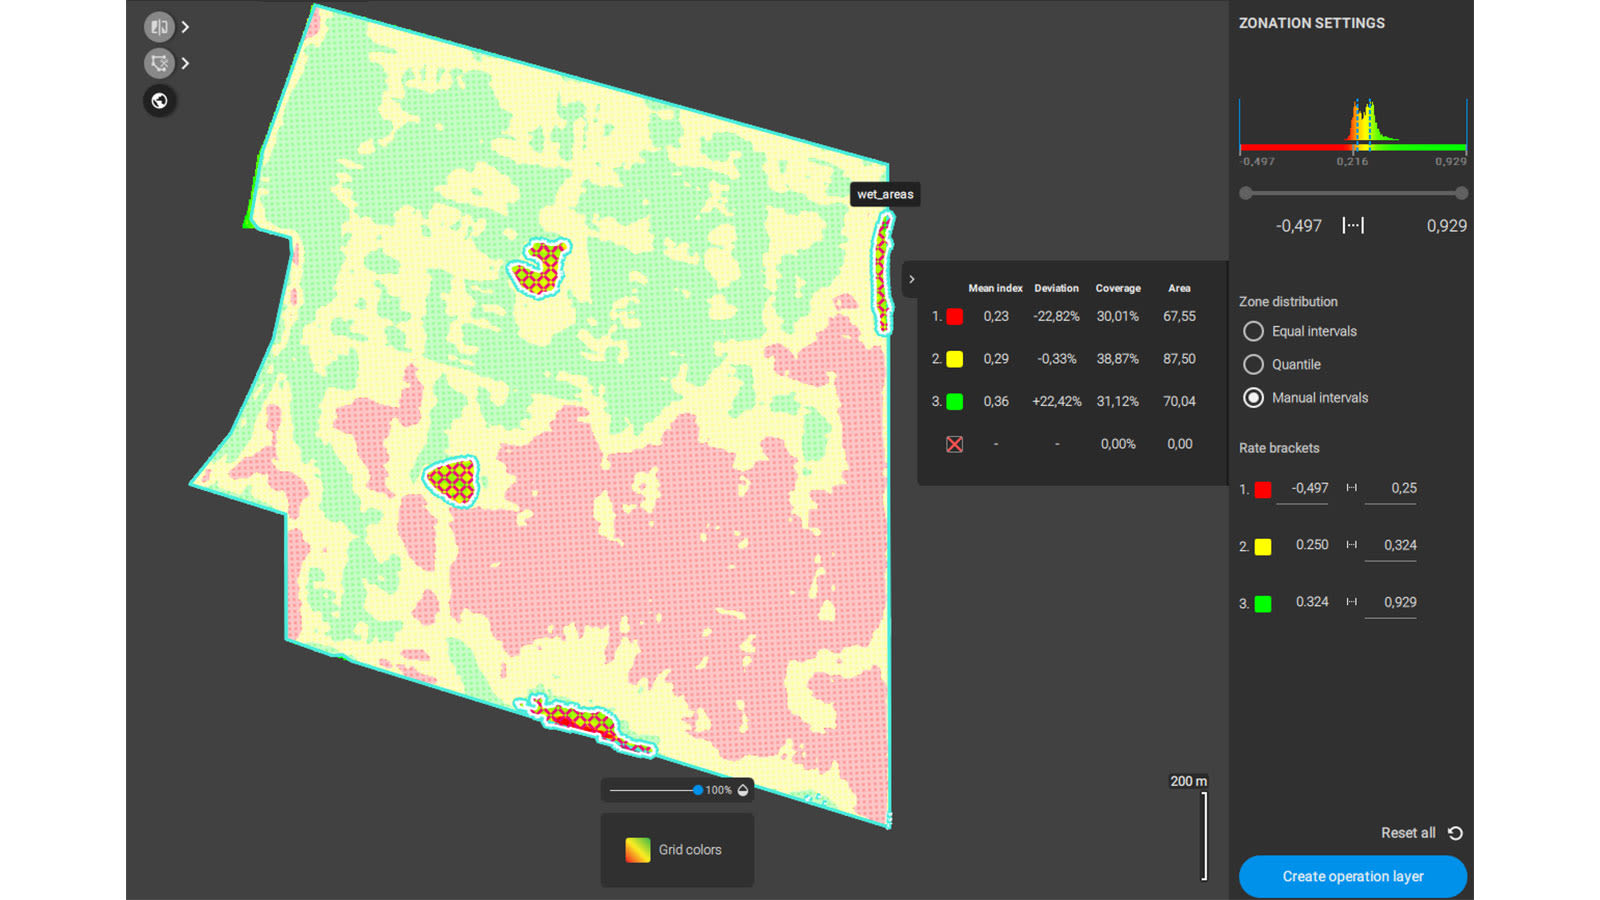The height and width of the screenshot is (900, 1600).
Task: Select the Quantile zone distribution
Action: coord(1253,364)
